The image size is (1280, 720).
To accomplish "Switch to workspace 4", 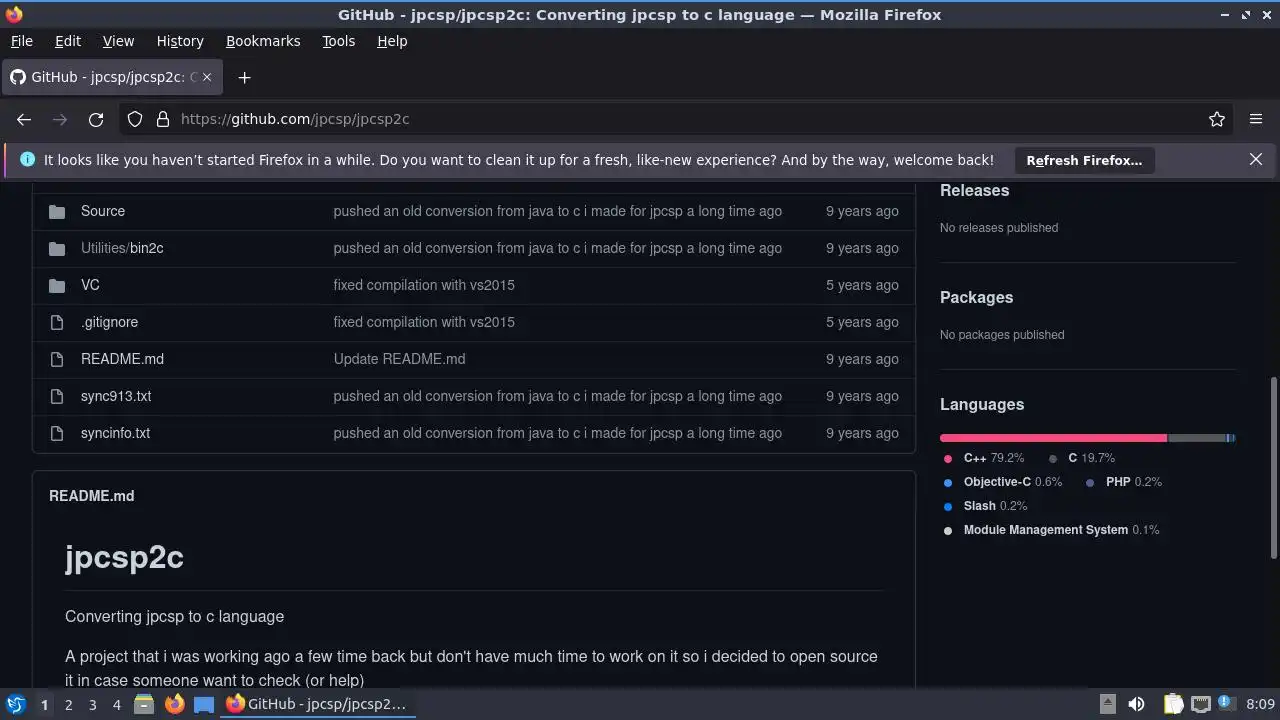I will pos(116,704).
